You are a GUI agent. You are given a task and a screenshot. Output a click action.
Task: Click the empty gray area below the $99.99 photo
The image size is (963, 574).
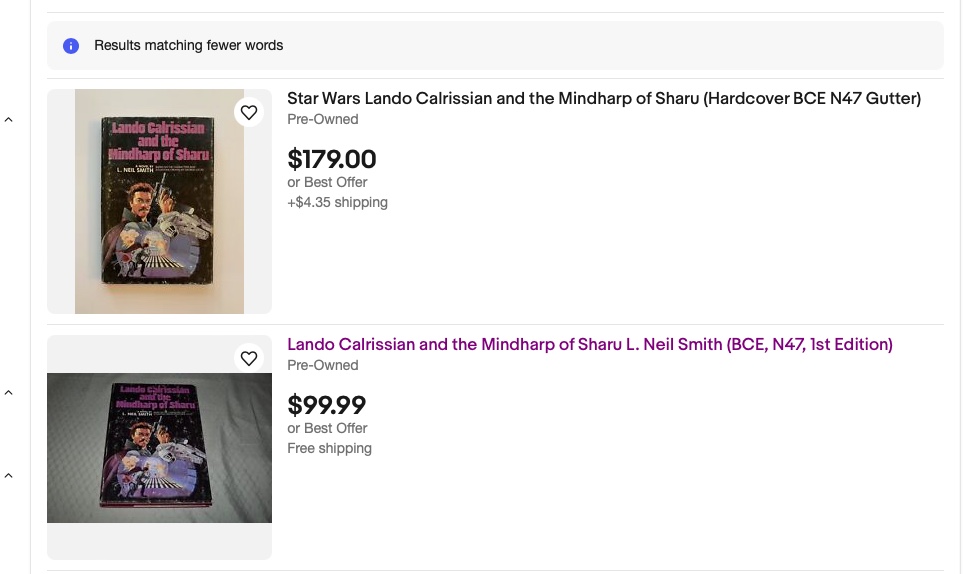coord(159,541)
